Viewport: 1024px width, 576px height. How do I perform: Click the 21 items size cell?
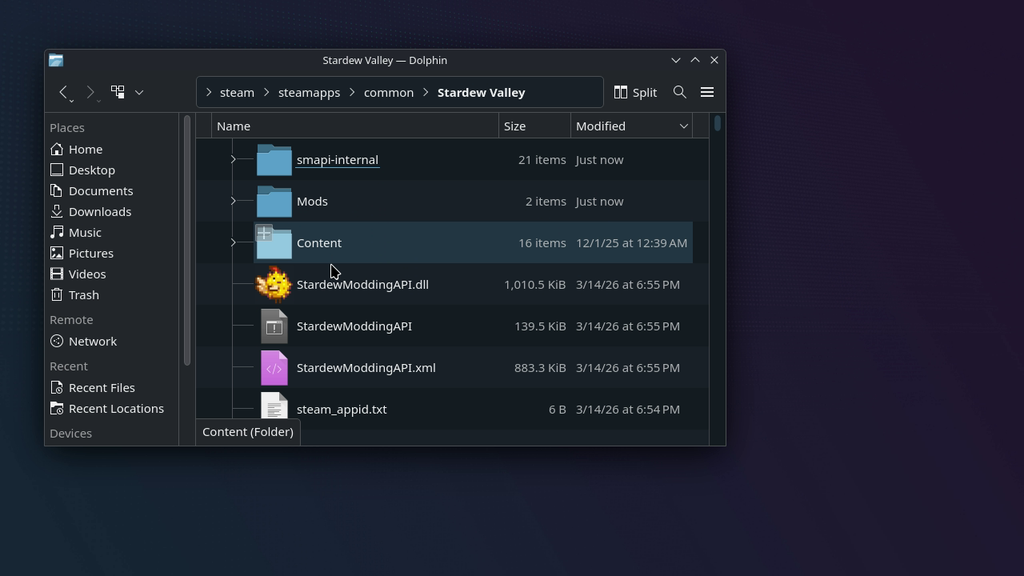click(x=542, y=159)
